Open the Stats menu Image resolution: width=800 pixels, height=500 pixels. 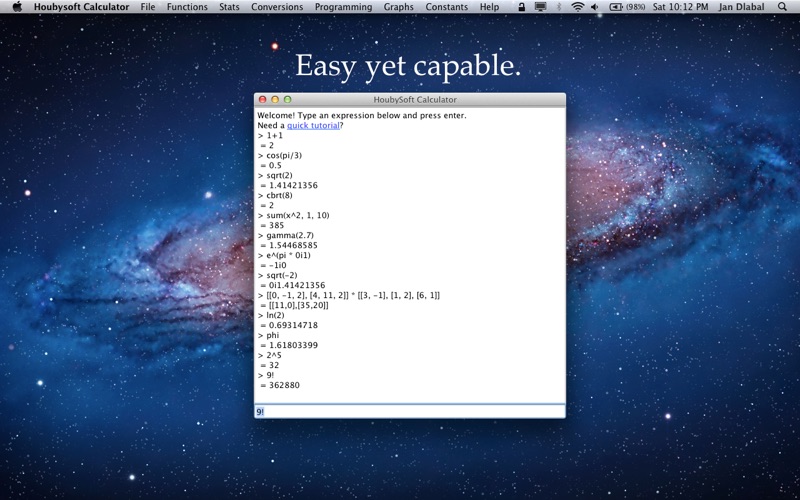pos(229,7)
